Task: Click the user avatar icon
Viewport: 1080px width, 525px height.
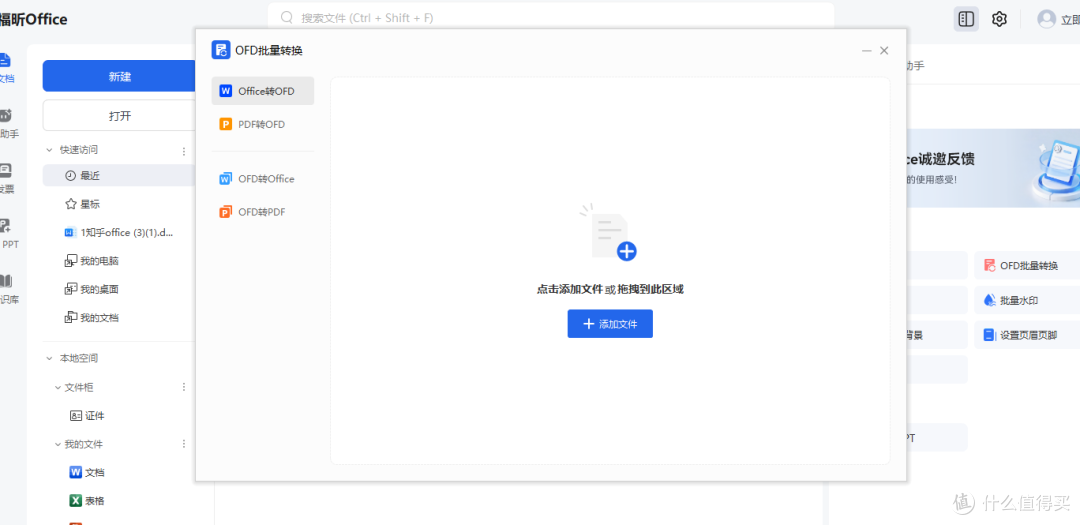Action: [x=1046, y=19]
